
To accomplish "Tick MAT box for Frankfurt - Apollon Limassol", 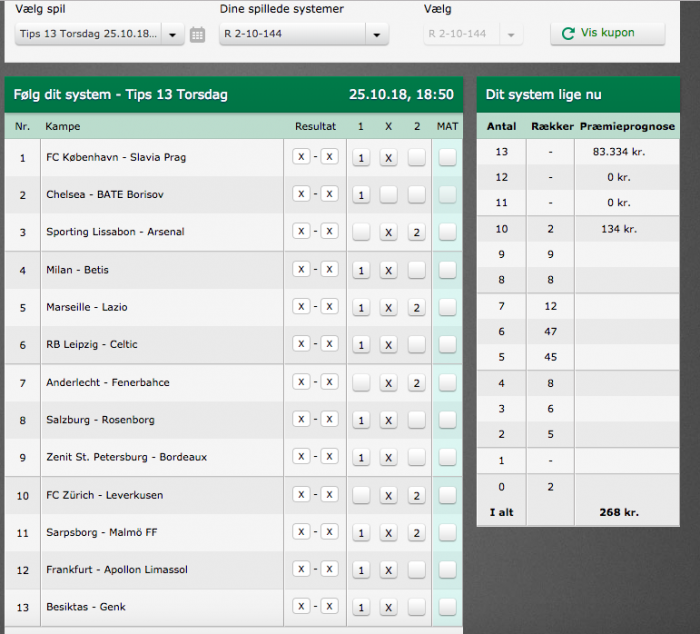I will (447, 570).
